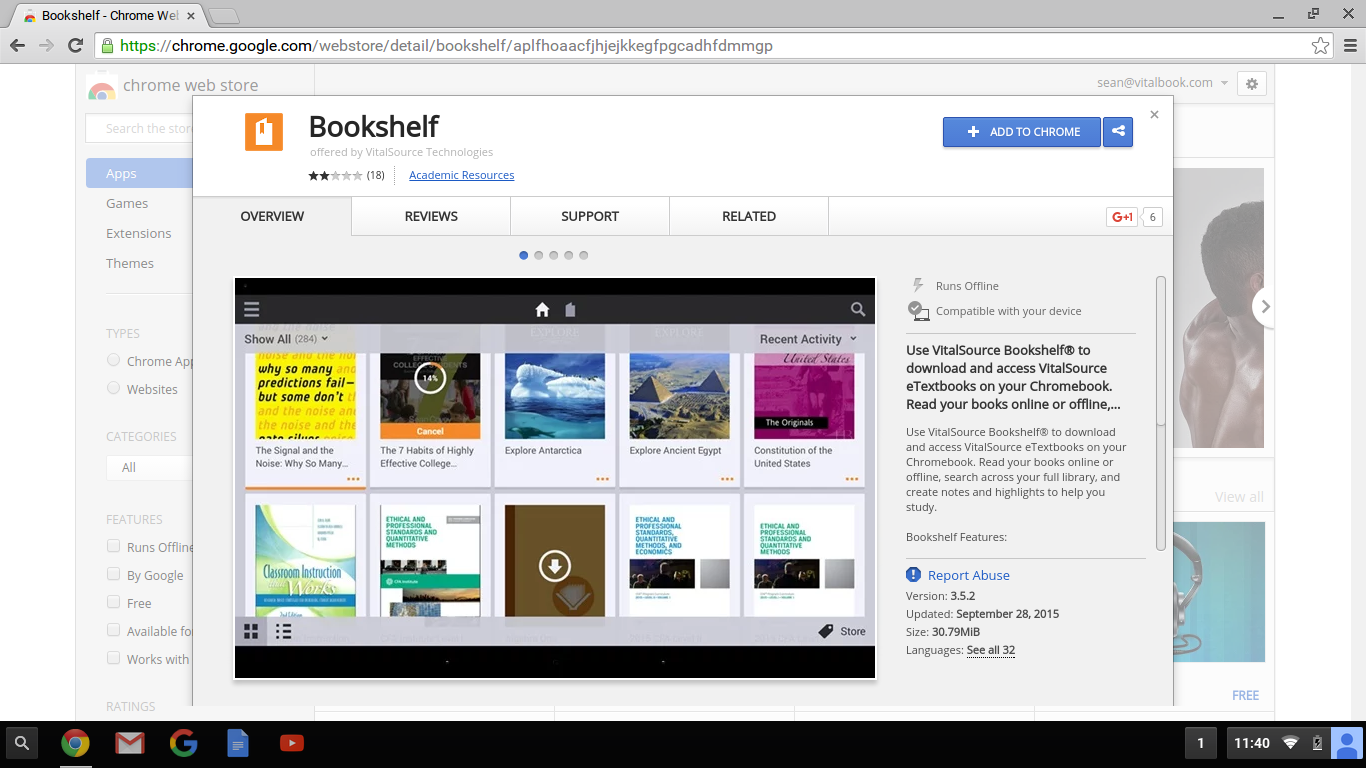
Task: Click the two-star rating of Bookshelf
Action: 335,175
